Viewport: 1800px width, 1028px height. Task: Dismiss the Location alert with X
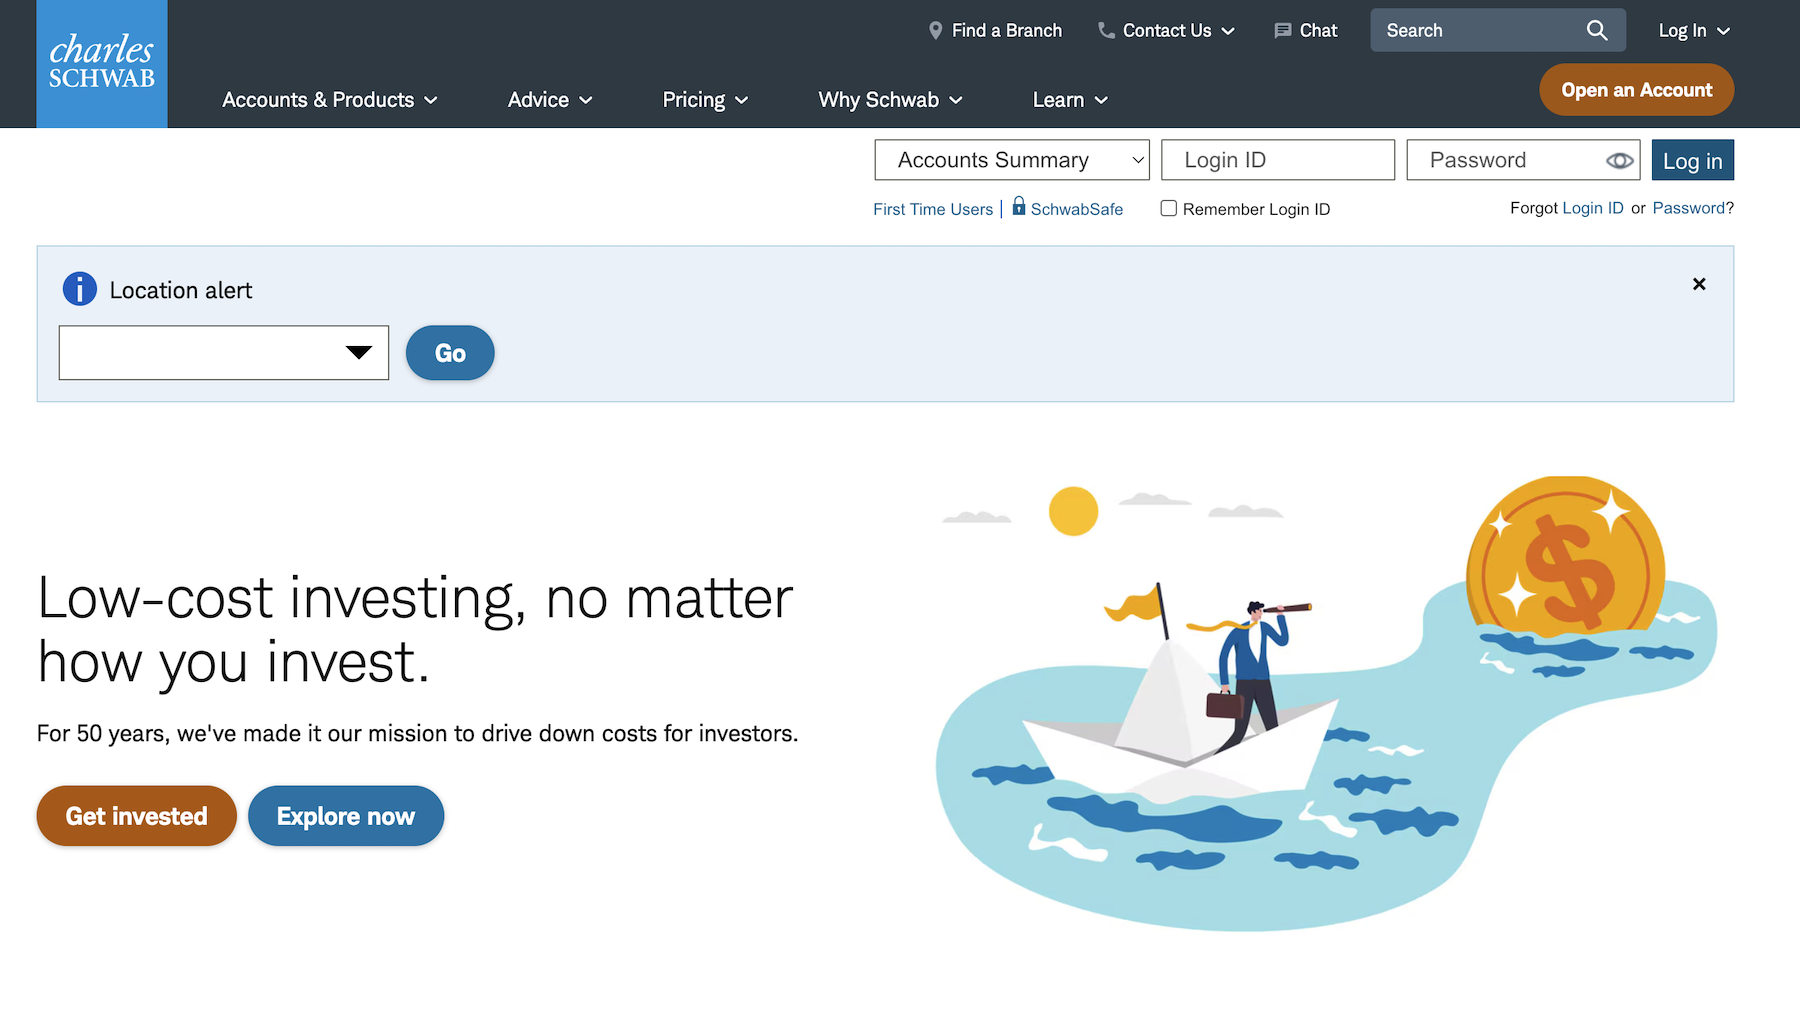[1699, 284]
